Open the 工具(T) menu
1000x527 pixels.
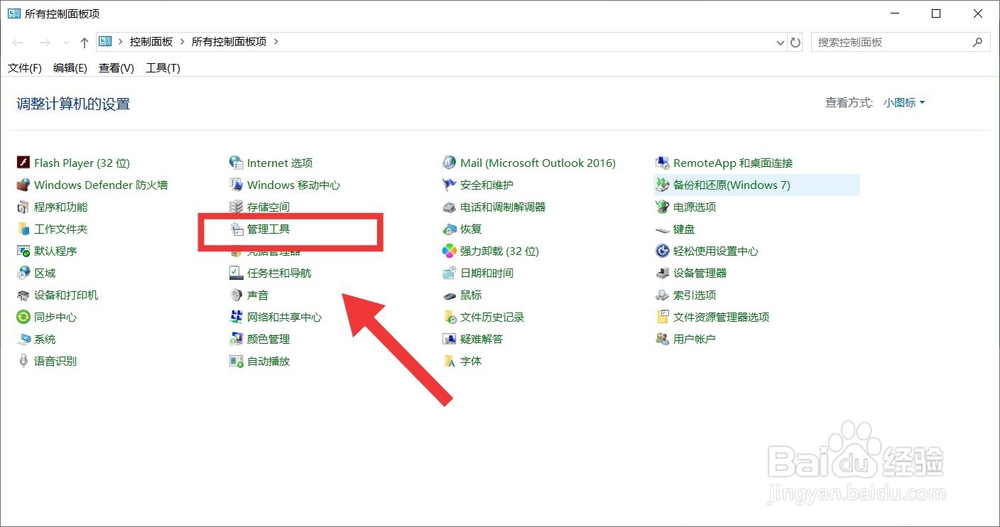coord(163,68)
